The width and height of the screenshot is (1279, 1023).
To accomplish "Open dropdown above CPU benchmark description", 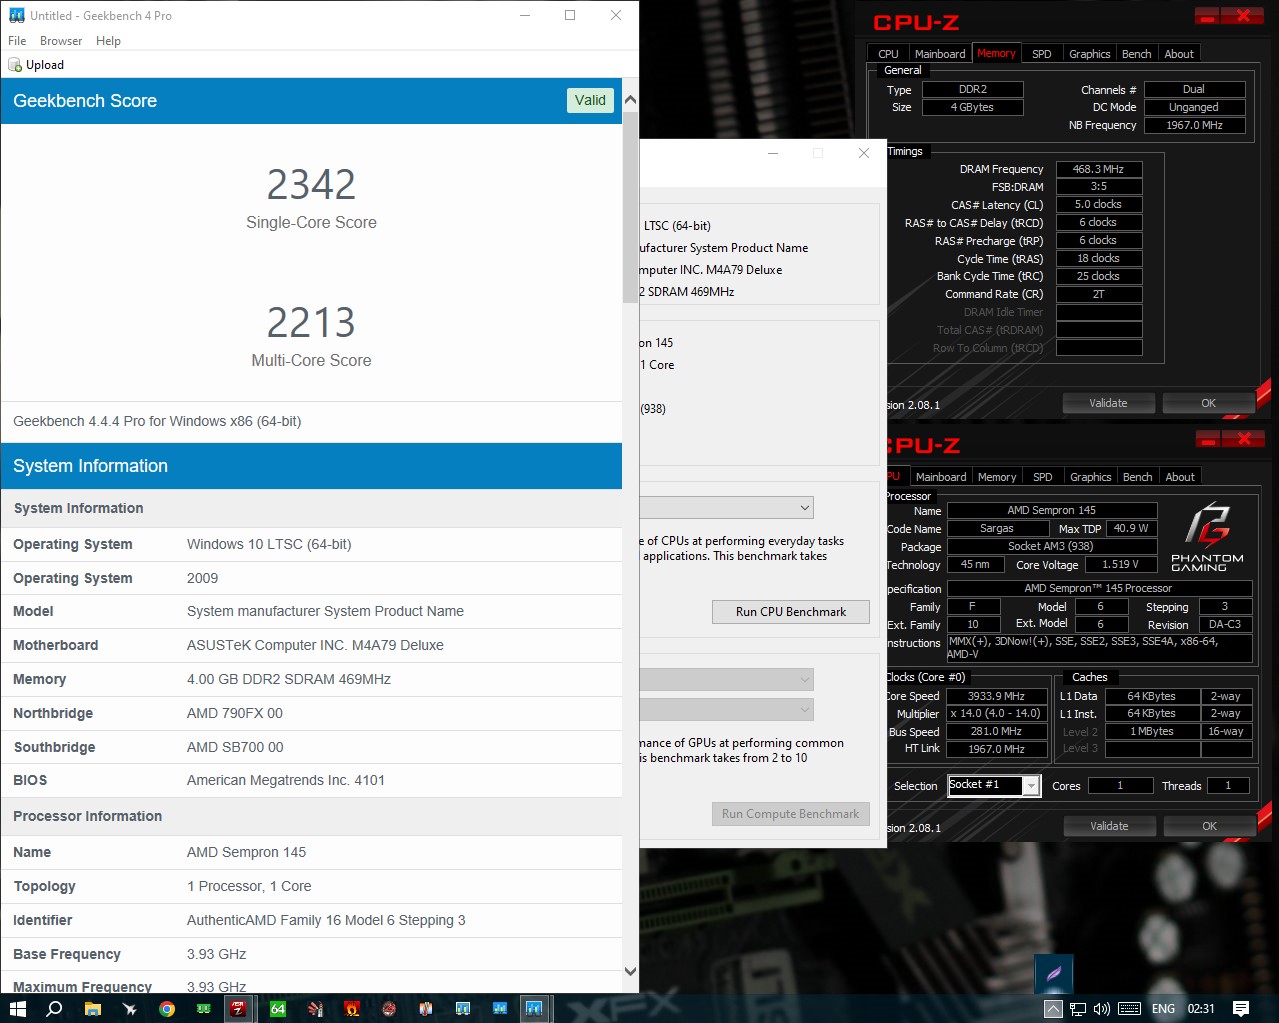I will (x=726, y=508).
